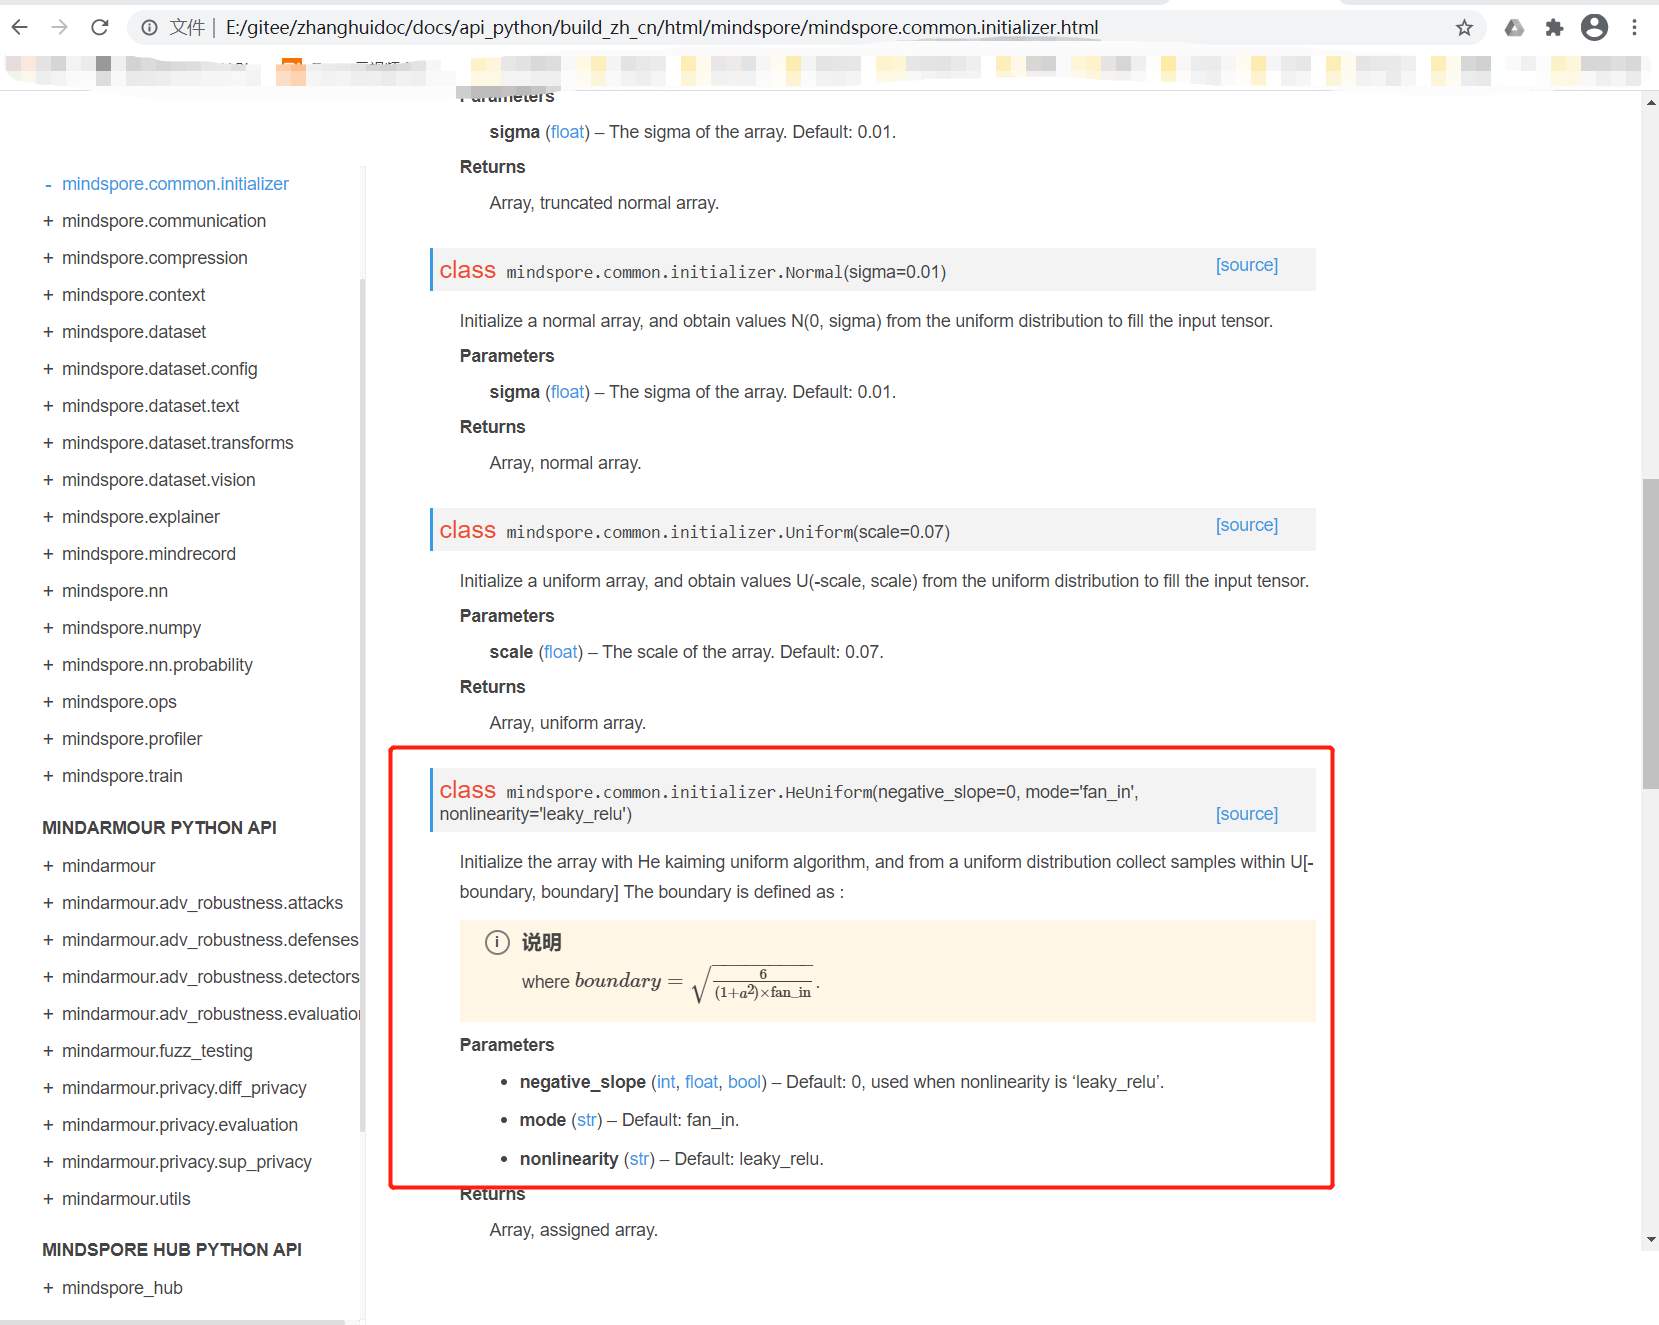Open mindspore.common.initializer in the sidebar
This screenshot has width=1659, height=1325.
tap(175, 184)
